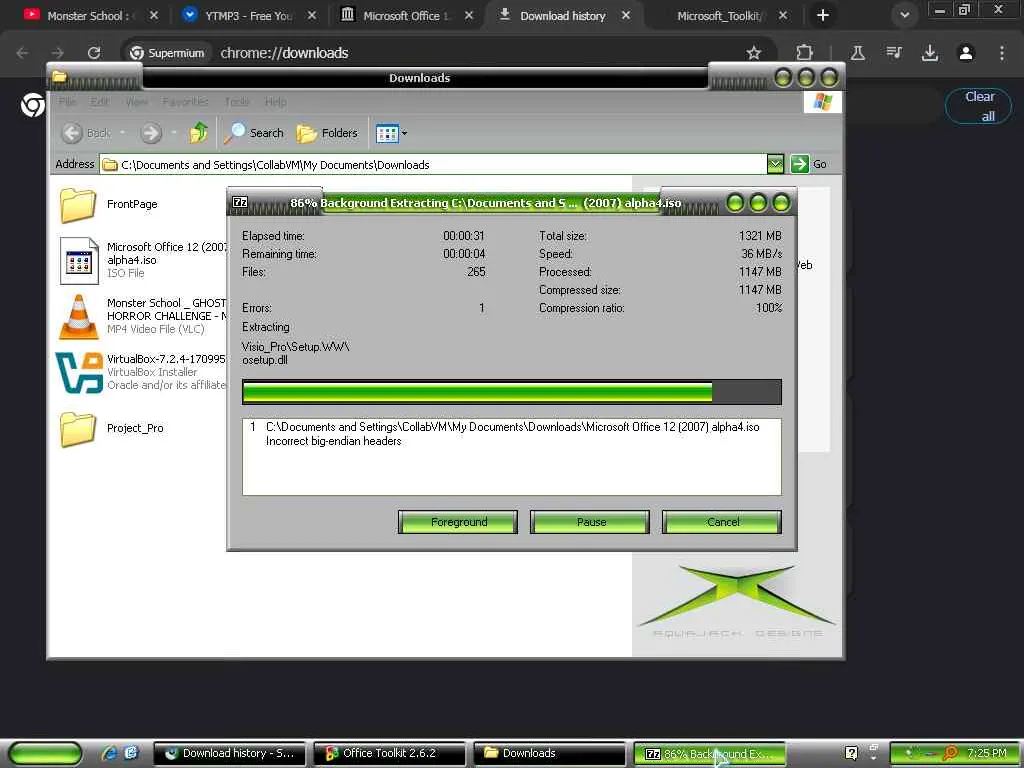Click the extraction progress bar
Screen dimensions: 1024x768
(x=511, y=392)
